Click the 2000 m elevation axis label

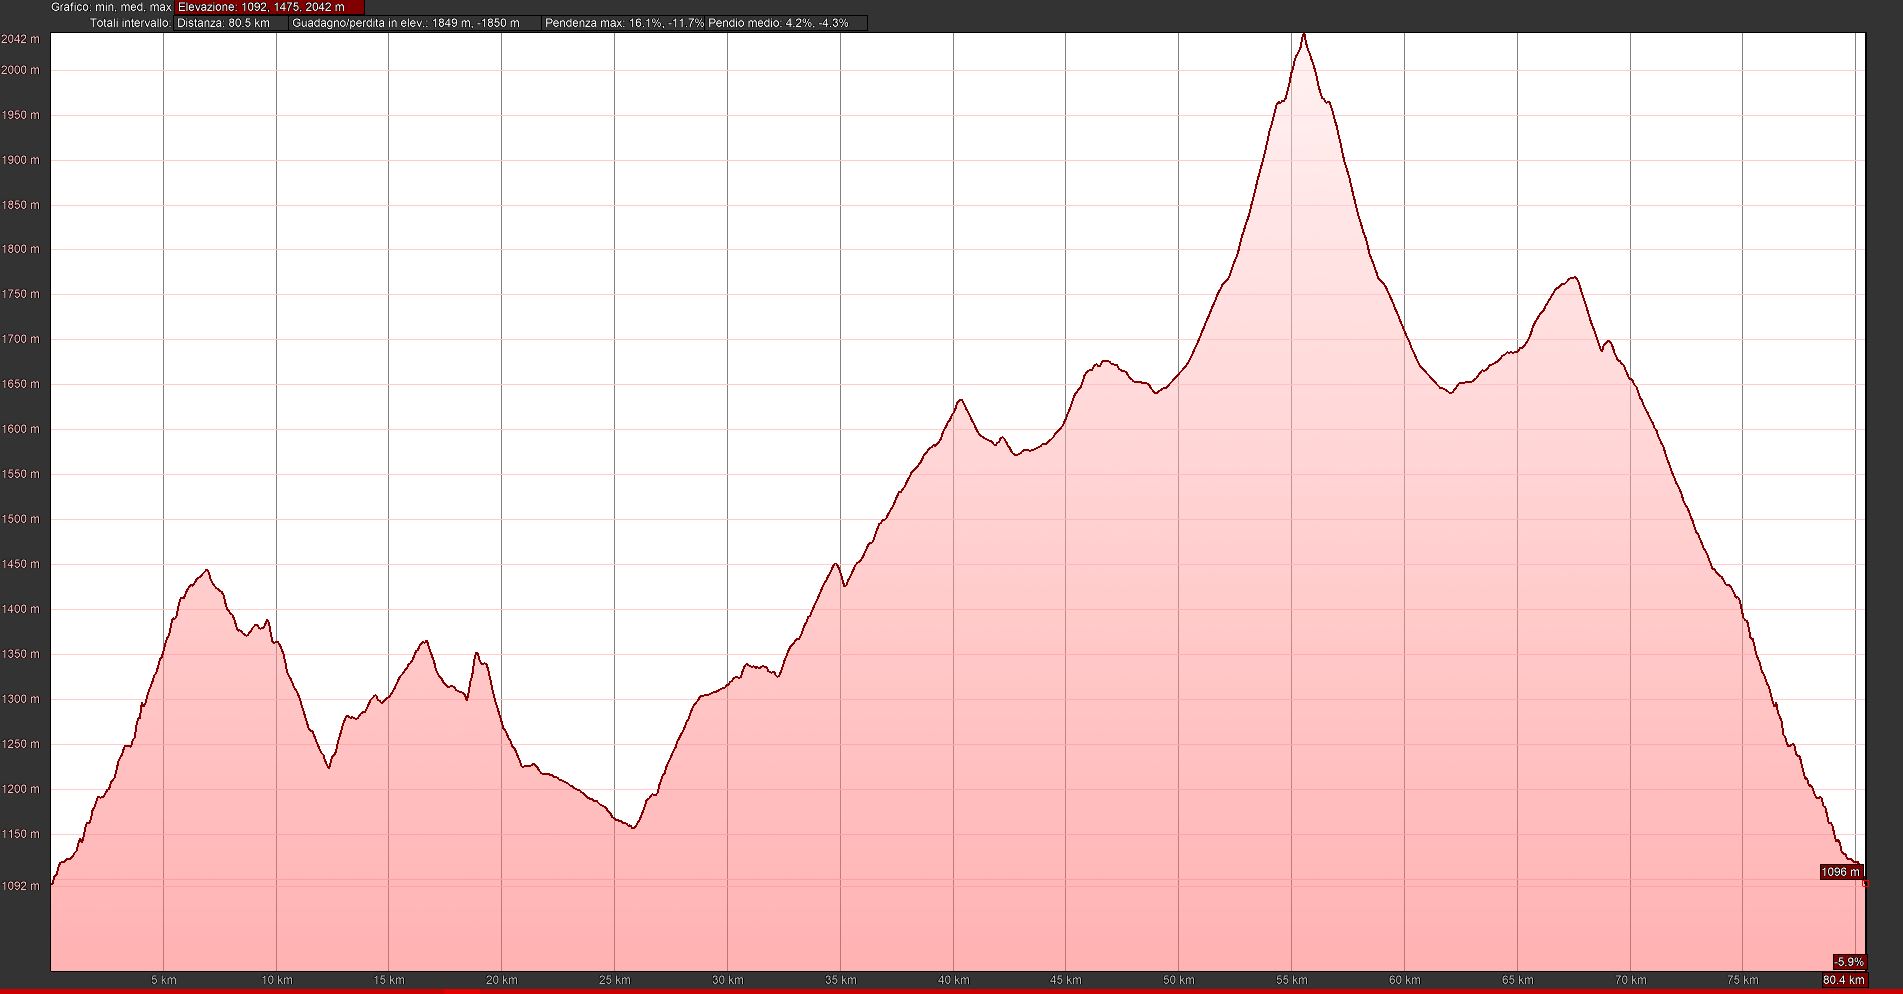pos(21,70)
